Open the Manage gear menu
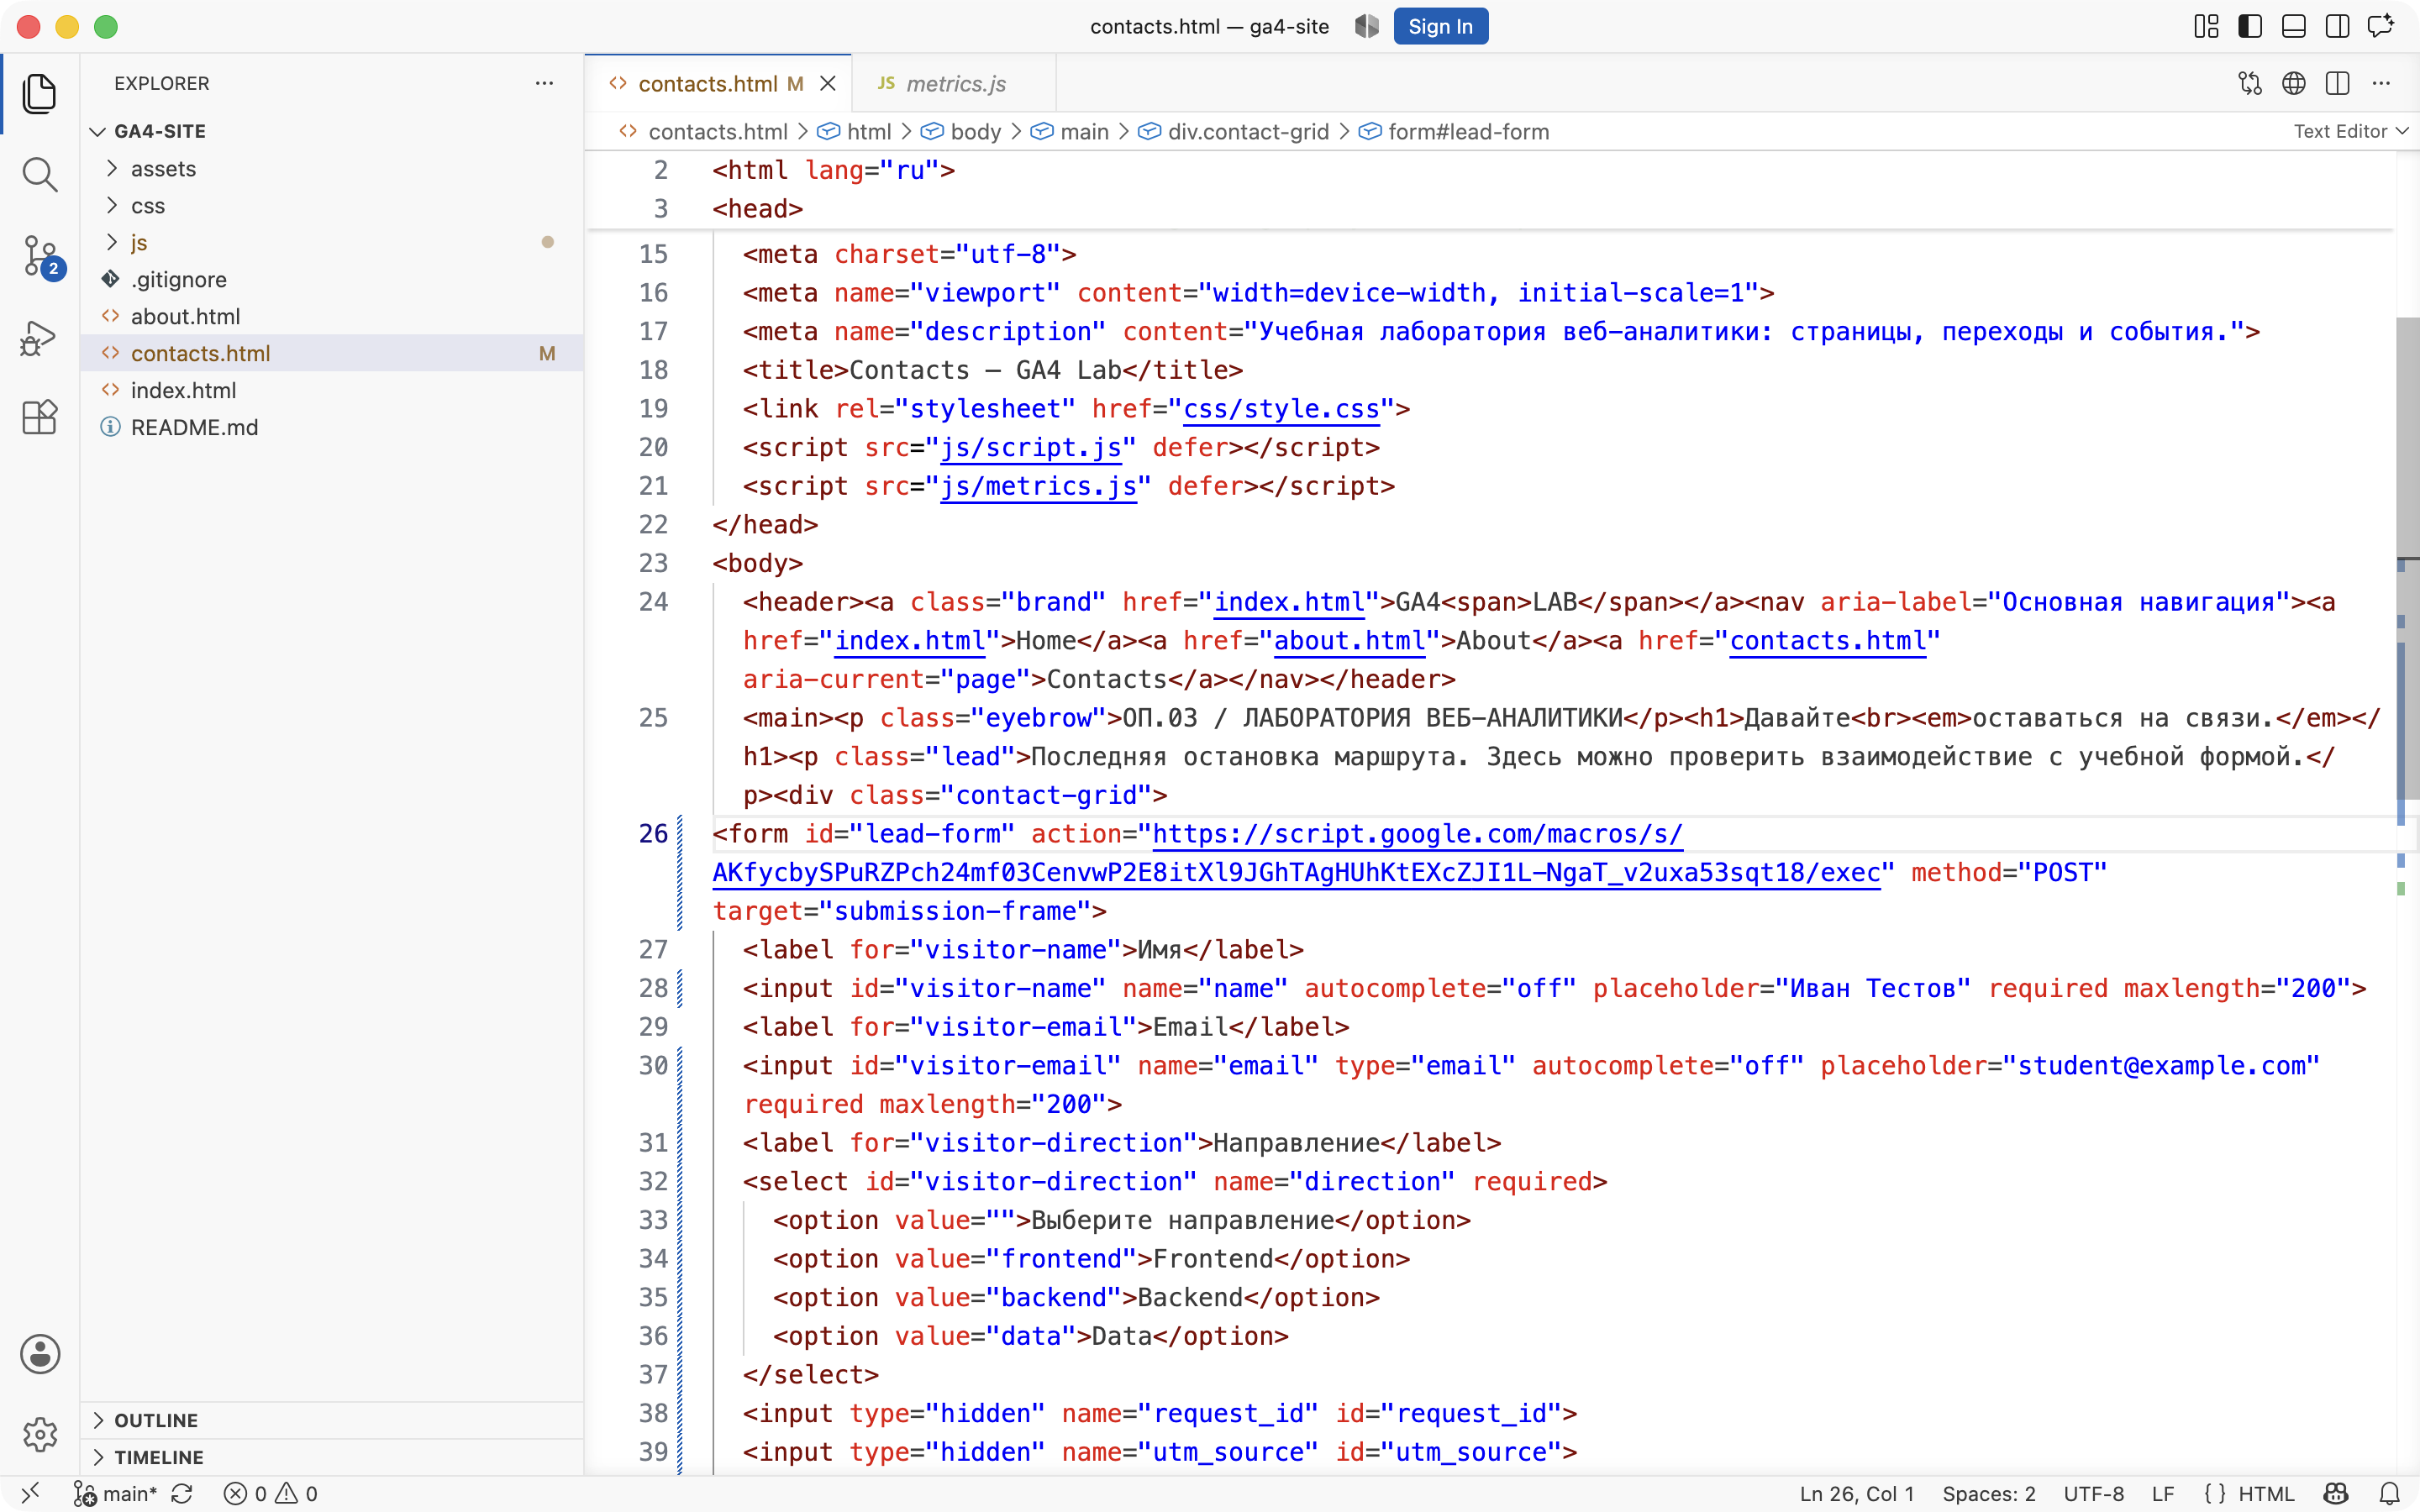 point(40,1434)
